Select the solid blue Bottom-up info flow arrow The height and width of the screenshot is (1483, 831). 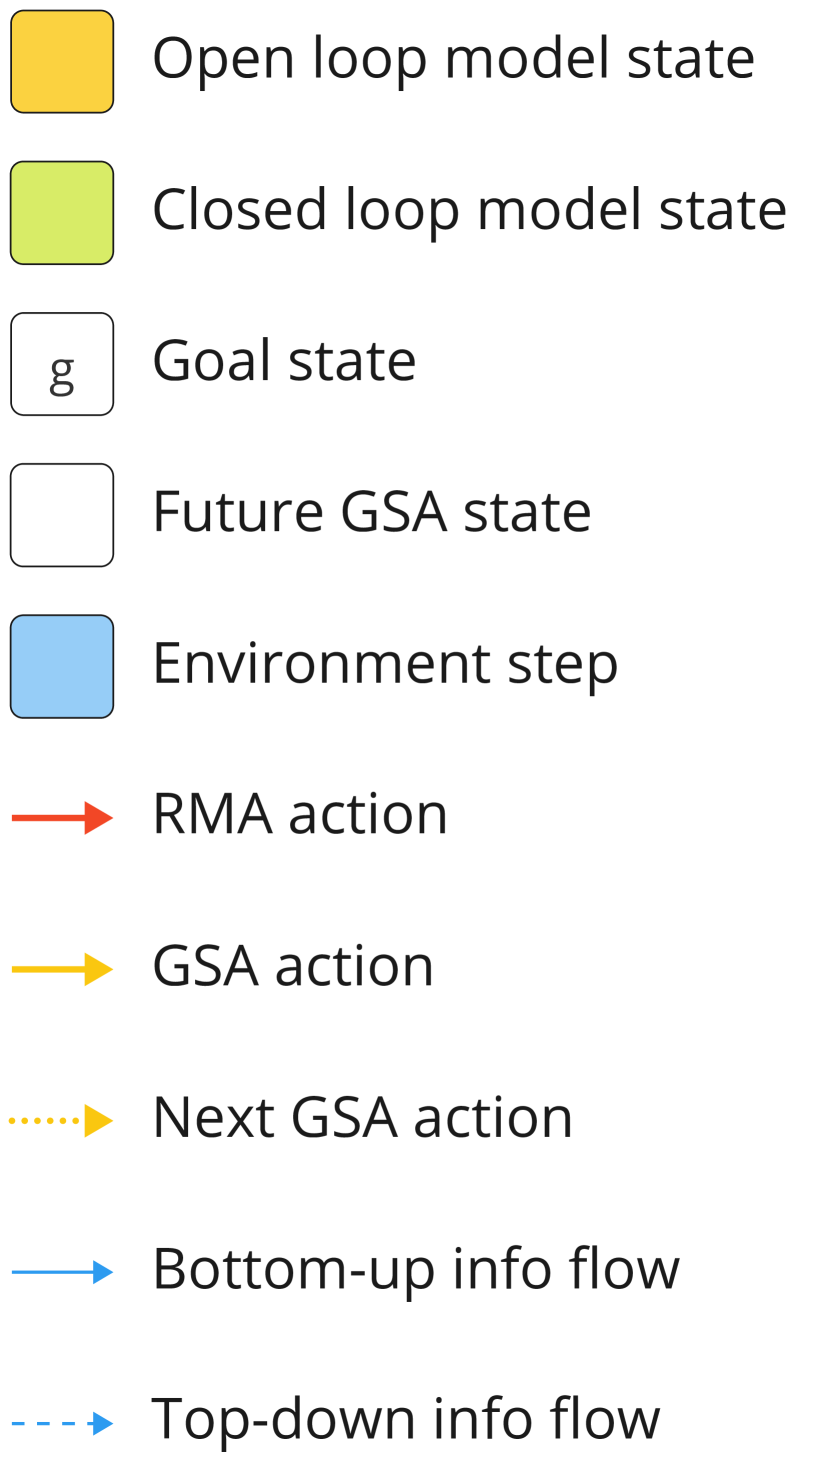(x=62, y=1272)
